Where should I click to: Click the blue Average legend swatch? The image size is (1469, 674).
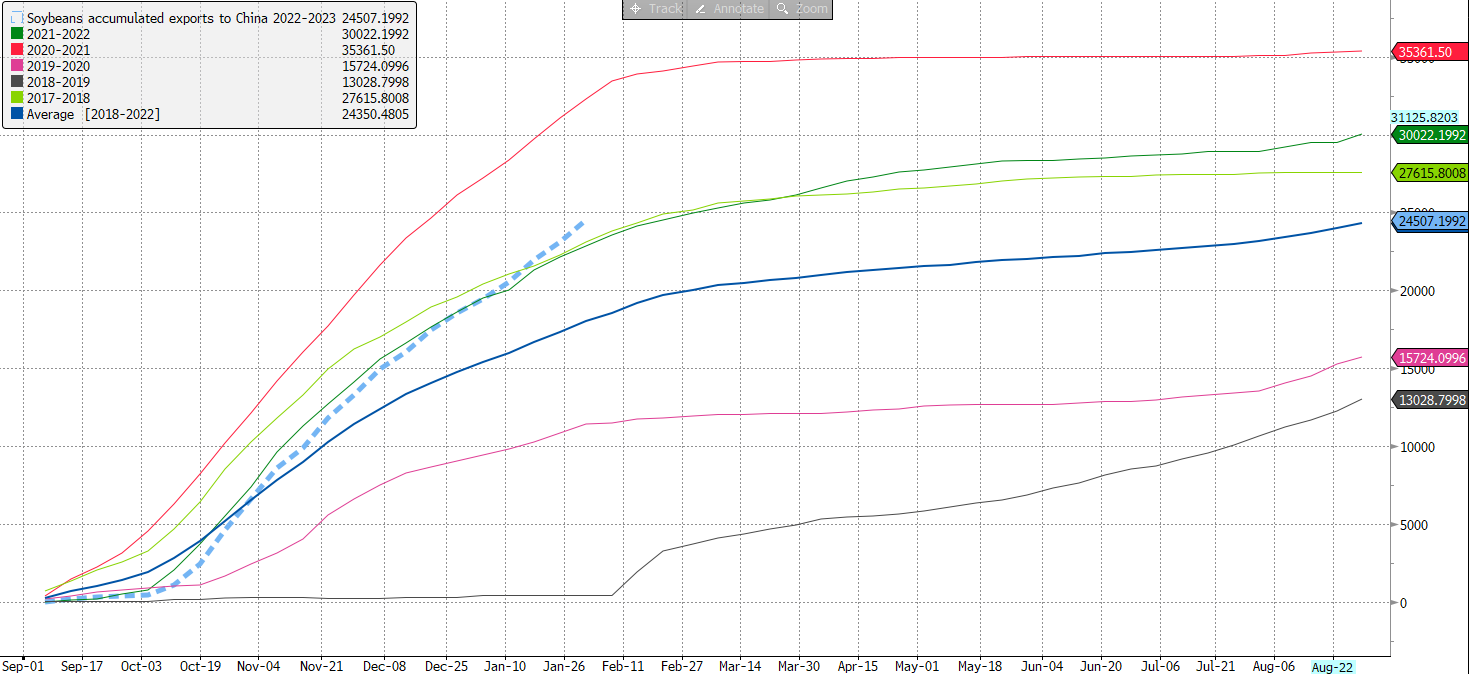(17, 114)
